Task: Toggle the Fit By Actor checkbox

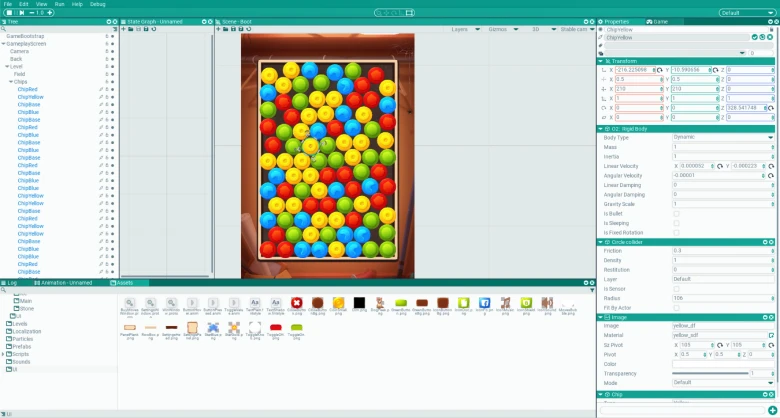Action: 676,308
